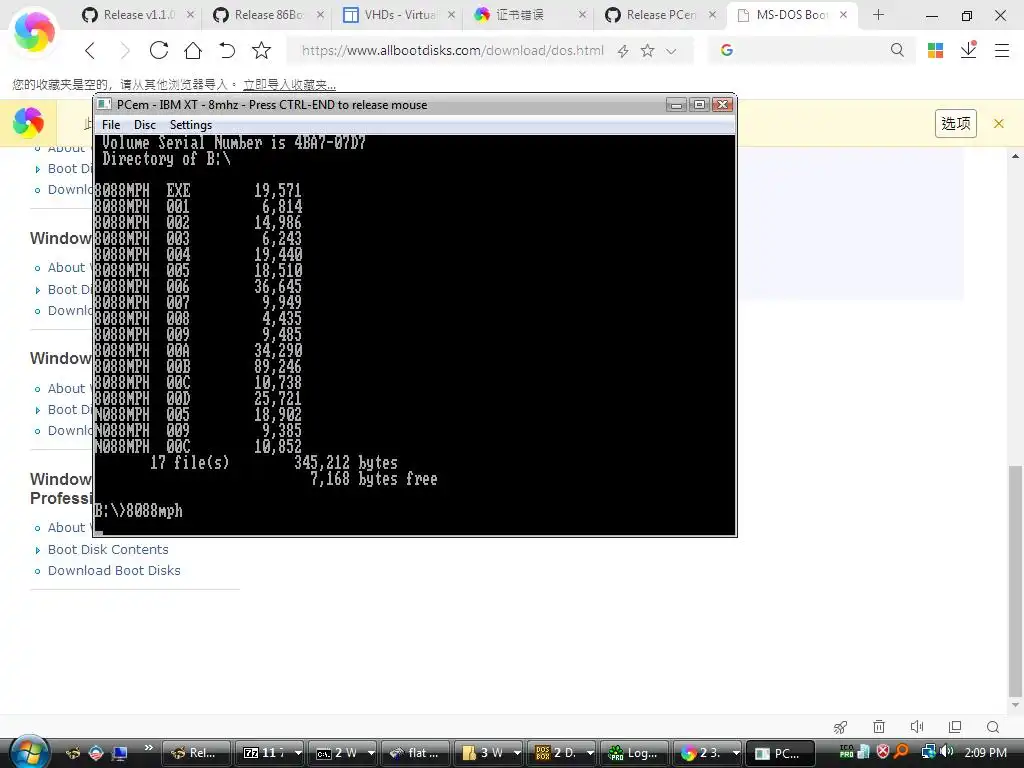Click the Google icon in search box
The width and height of the screenshot is (1024, 768).
(x=727, y=50)
